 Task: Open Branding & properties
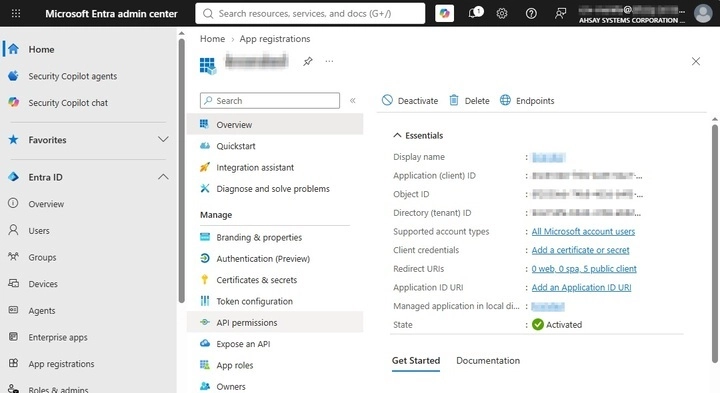click(x=259, y=237)
